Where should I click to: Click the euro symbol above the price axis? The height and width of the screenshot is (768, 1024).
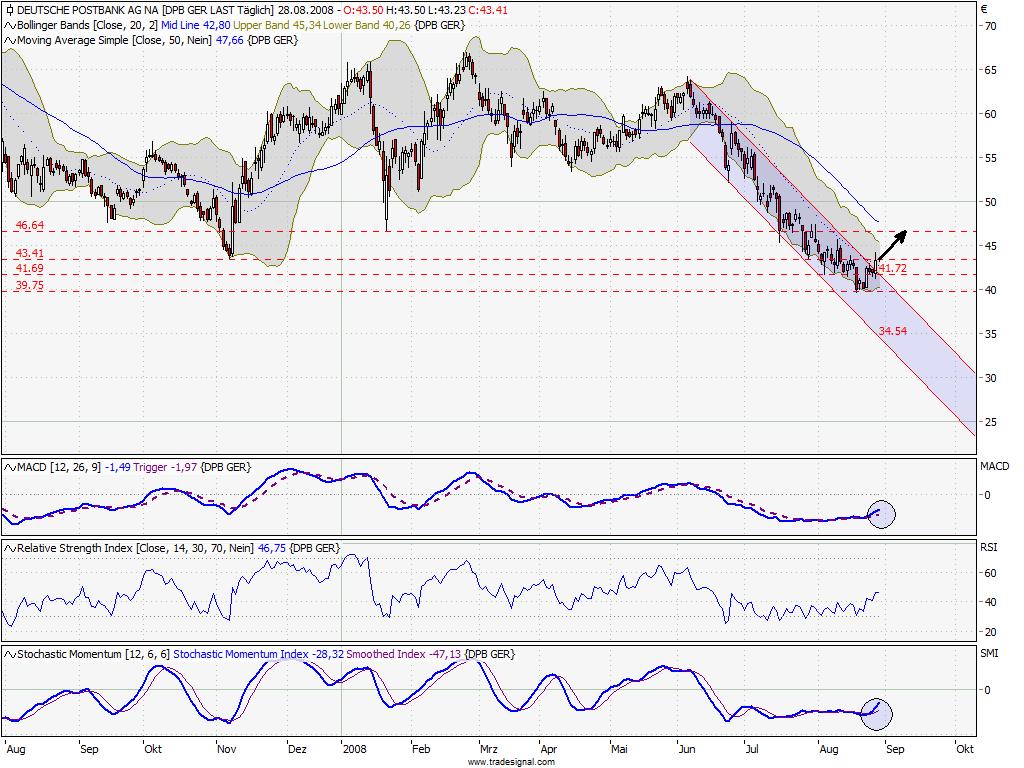984,9
